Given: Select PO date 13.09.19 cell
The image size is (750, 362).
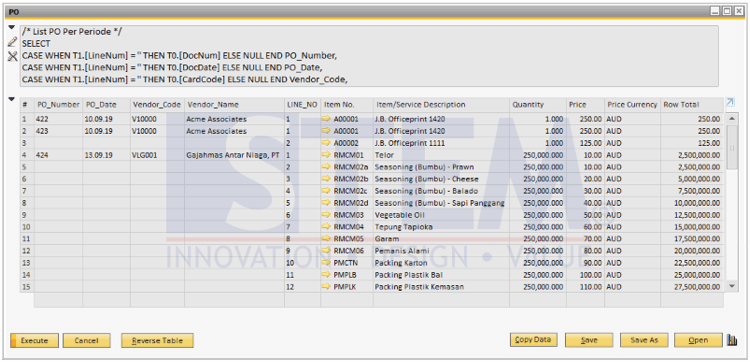Looking at the screenshot, I should pyautogui.click(x=106, y=155).
